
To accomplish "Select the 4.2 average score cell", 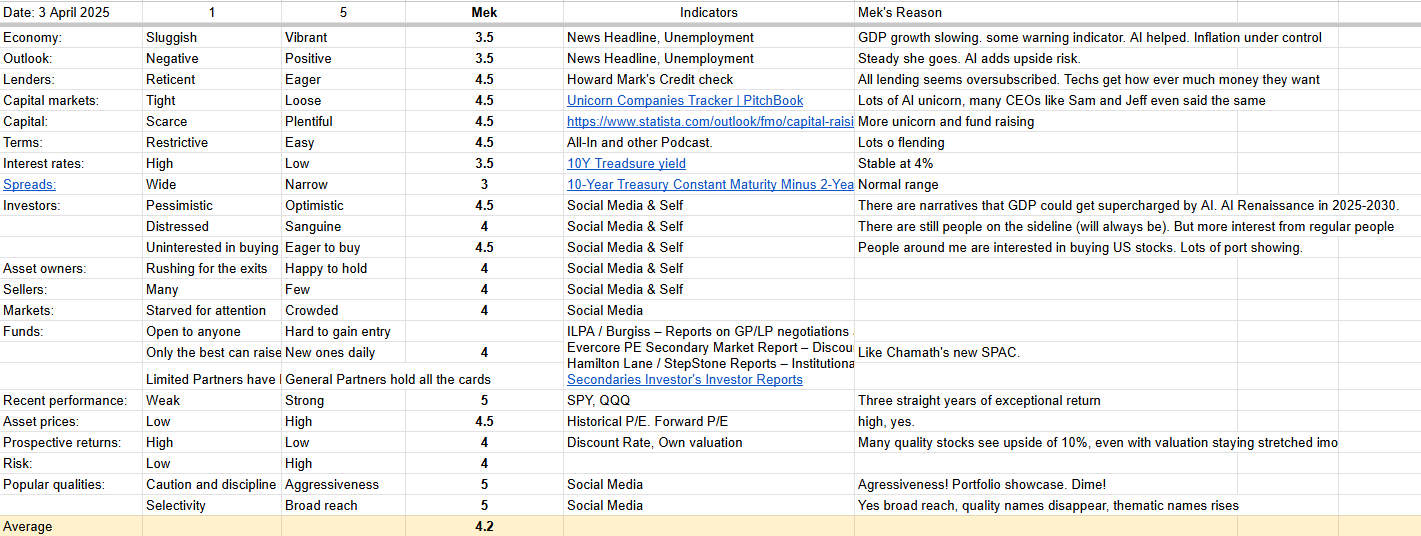I will pyautogui.click(x=484, y=526).
